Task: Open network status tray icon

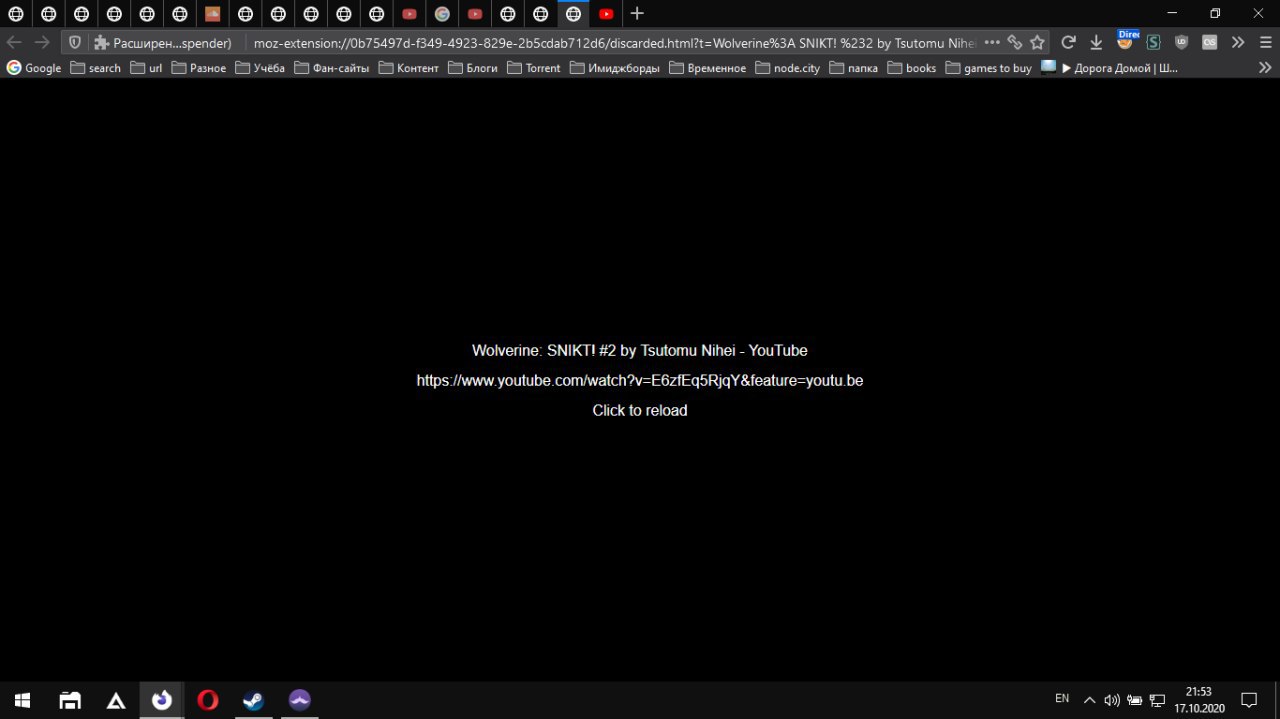Action: pyautogui.click(x=1158, y=700)
